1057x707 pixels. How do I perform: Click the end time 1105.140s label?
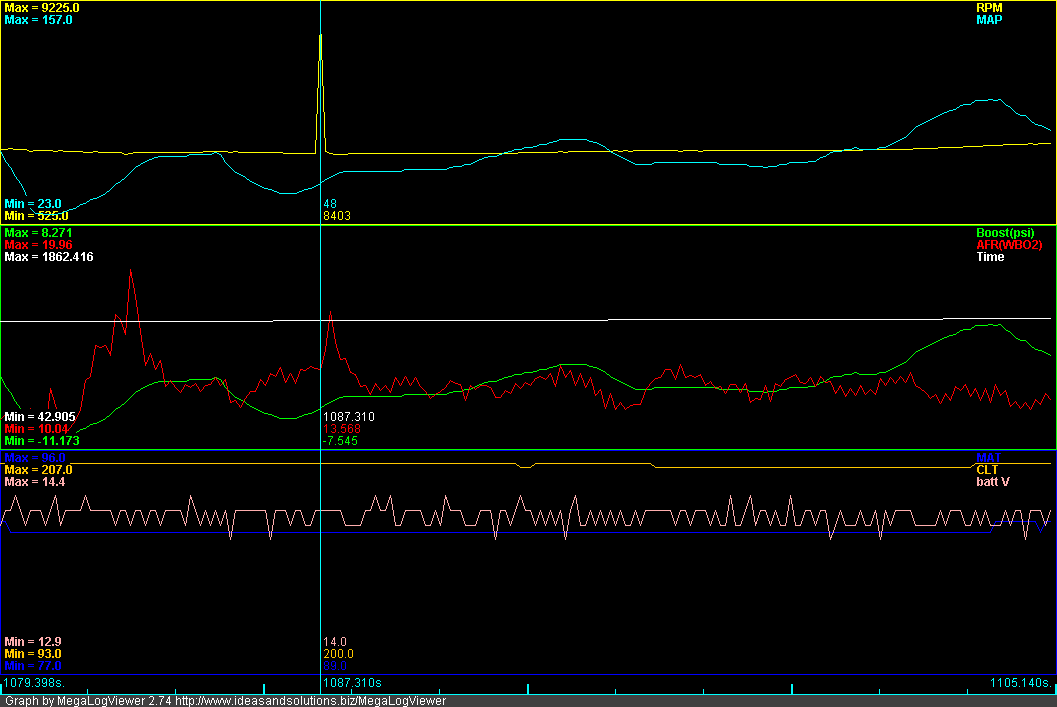(x=1020, y=683)
